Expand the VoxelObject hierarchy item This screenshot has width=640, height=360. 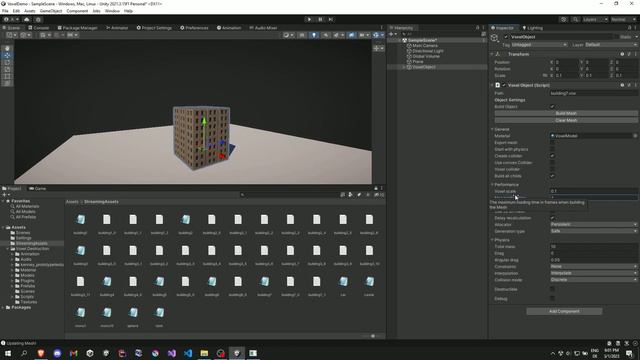404,67
